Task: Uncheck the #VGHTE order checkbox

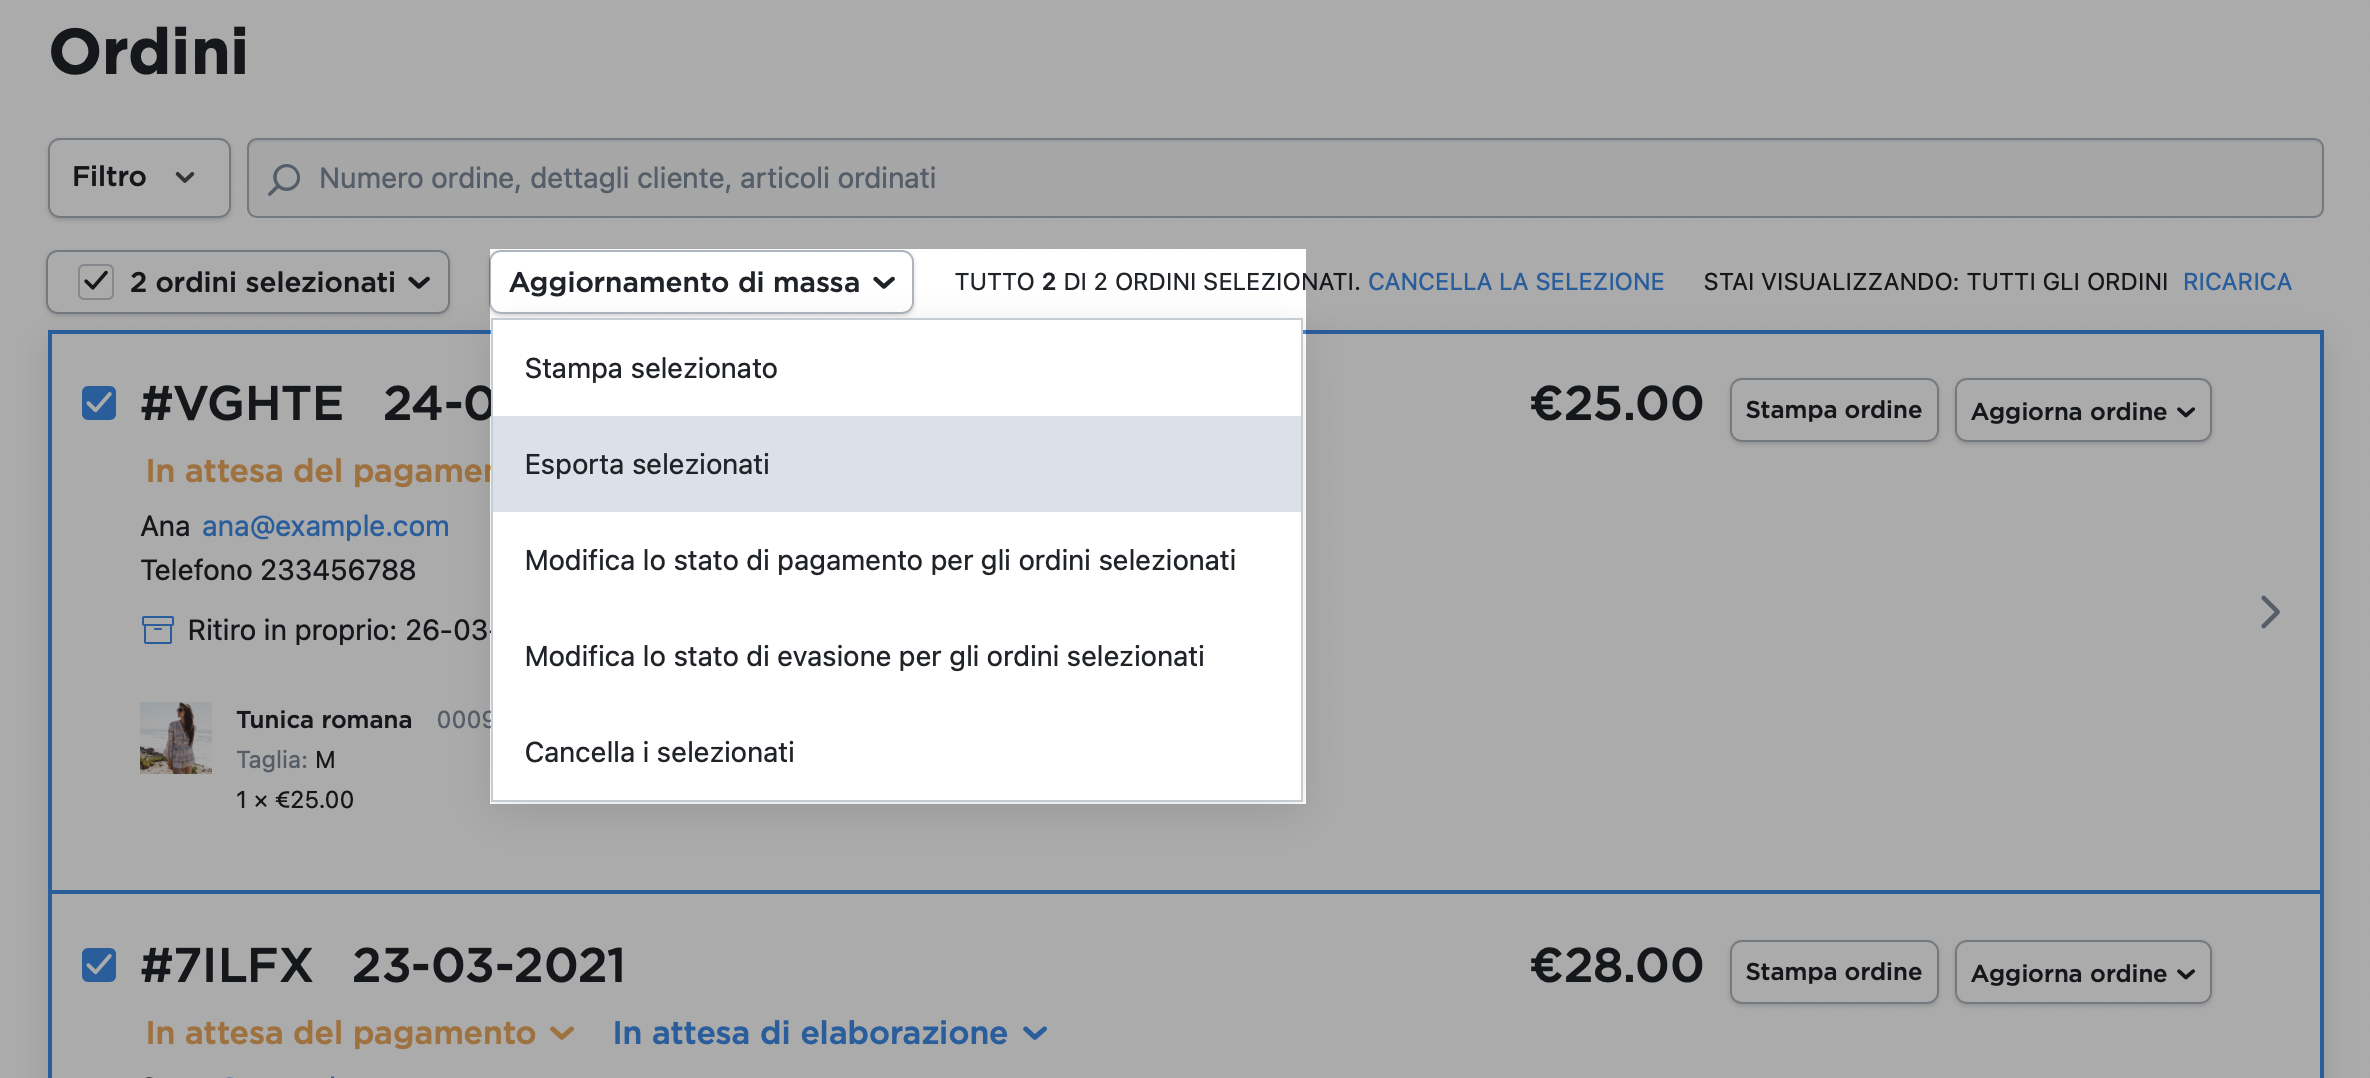Action: pos(99,404)
